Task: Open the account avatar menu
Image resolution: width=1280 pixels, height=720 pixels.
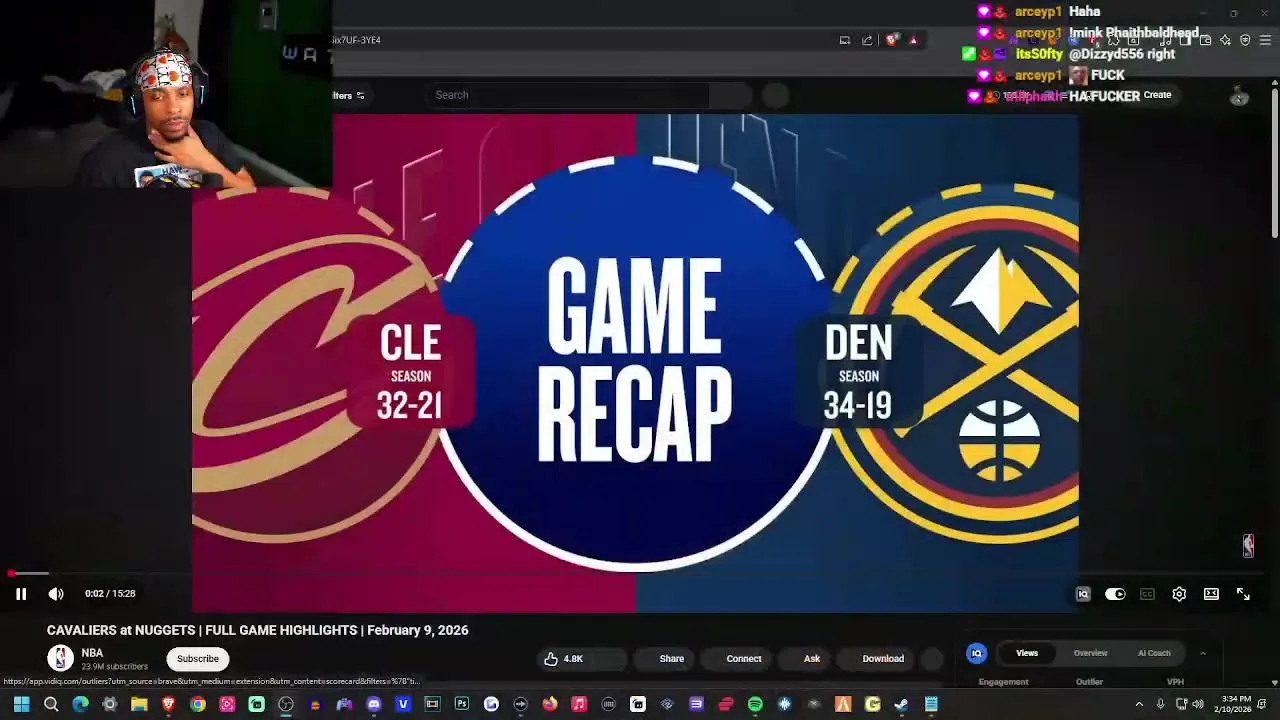Action: [x=1239, y=96]
